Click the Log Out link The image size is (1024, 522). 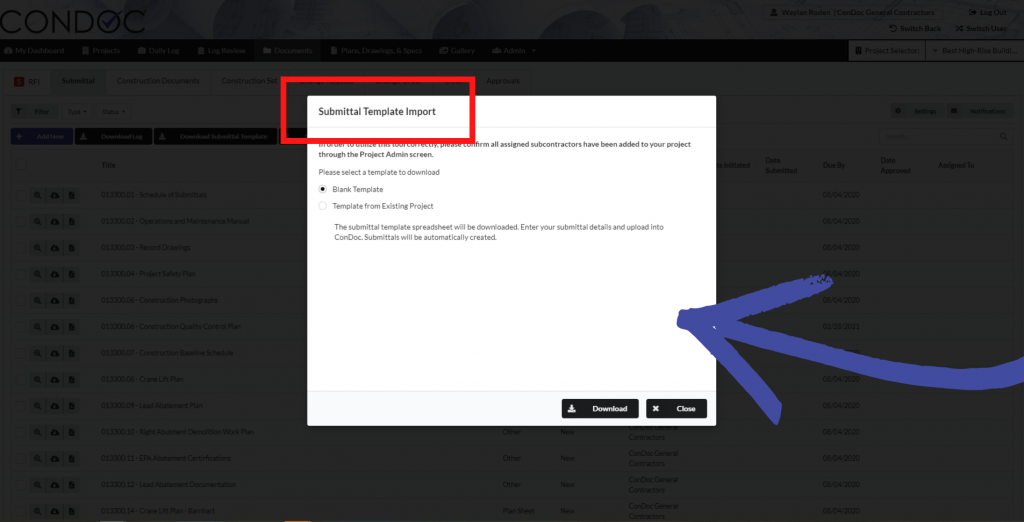click(988, 12)
